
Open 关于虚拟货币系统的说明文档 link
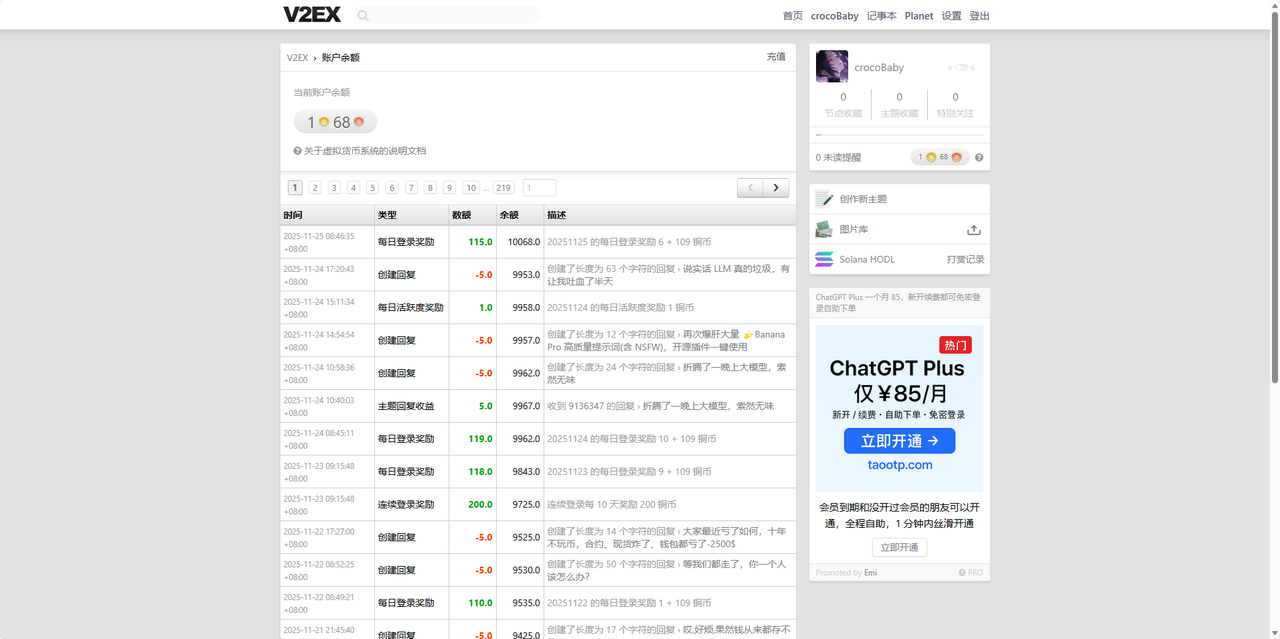tap(365, 151)
